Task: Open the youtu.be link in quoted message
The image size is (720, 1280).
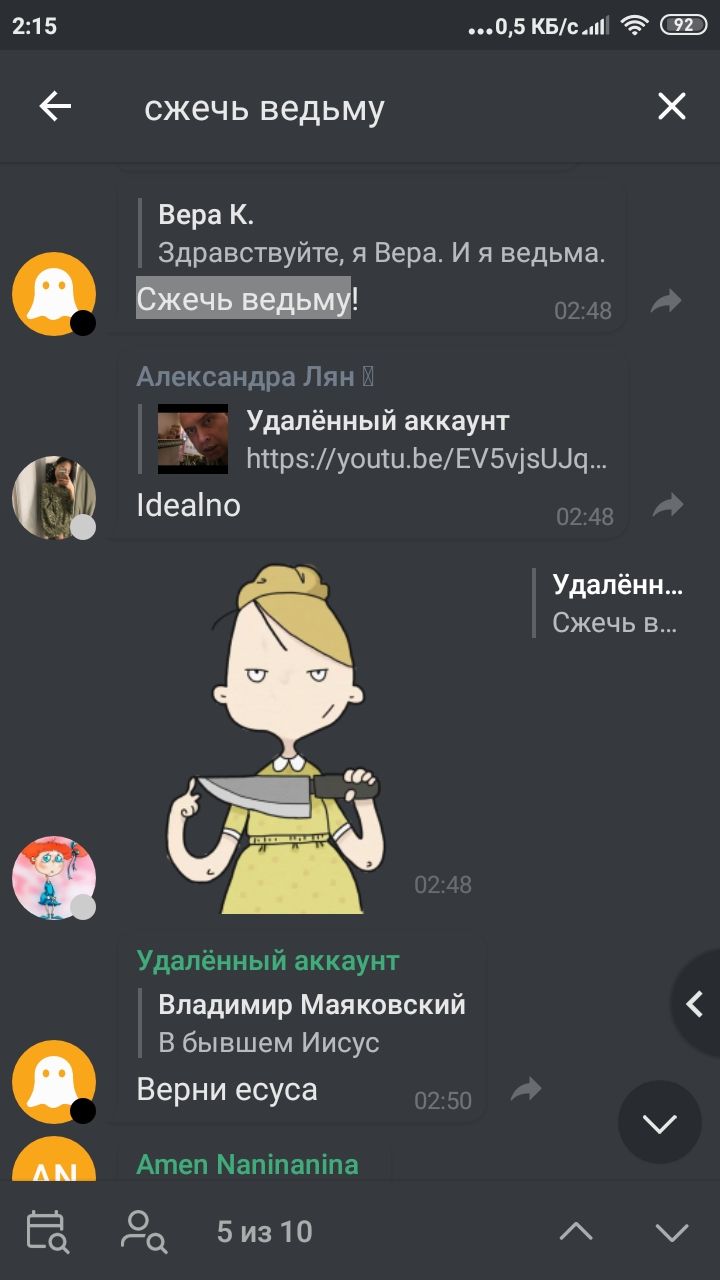Action: pyautogui.click(x=427, y=459)
